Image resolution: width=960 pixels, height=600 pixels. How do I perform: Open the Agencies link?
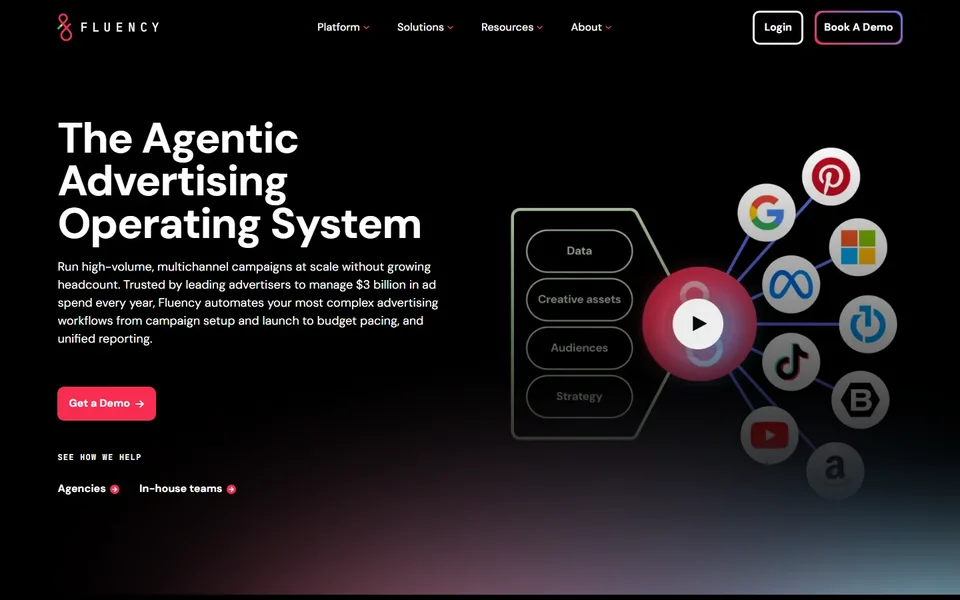tap(88, 489)
